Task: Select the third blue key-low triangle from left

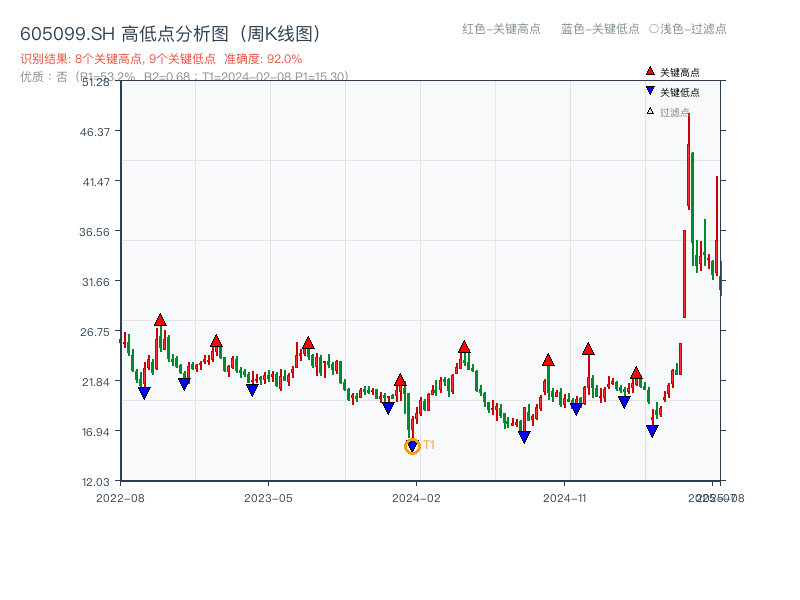Action: (x=252, y=390)
